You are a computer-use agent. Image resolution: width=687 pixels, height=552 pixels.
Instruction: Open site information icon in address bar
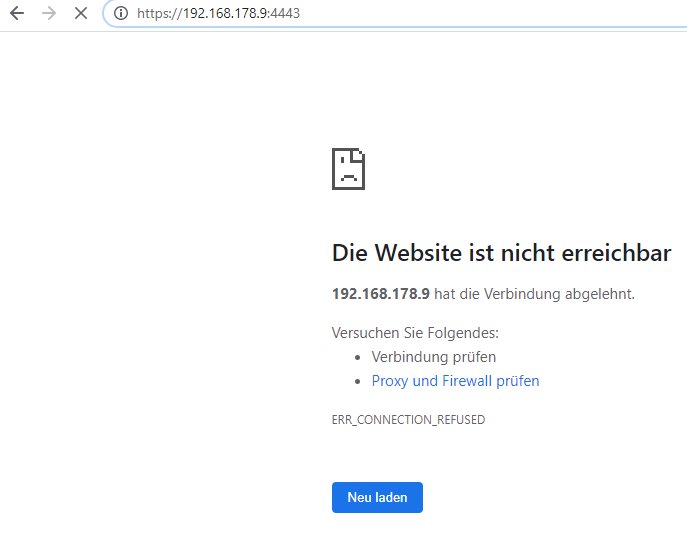point(121,13)
